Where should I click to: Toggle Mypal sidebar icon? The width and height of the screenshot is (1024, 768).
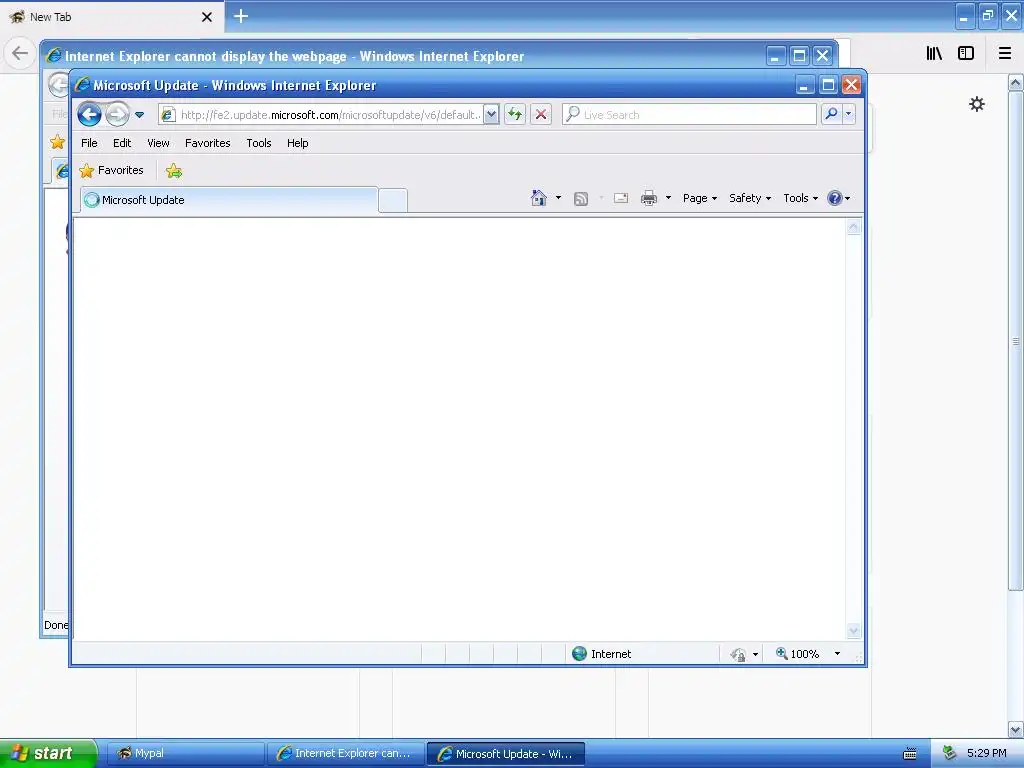pos(966,53)
